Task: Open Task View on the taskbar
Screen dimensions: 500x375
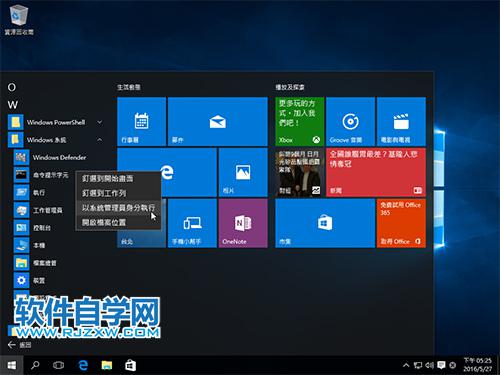Action: coord(58,365)
